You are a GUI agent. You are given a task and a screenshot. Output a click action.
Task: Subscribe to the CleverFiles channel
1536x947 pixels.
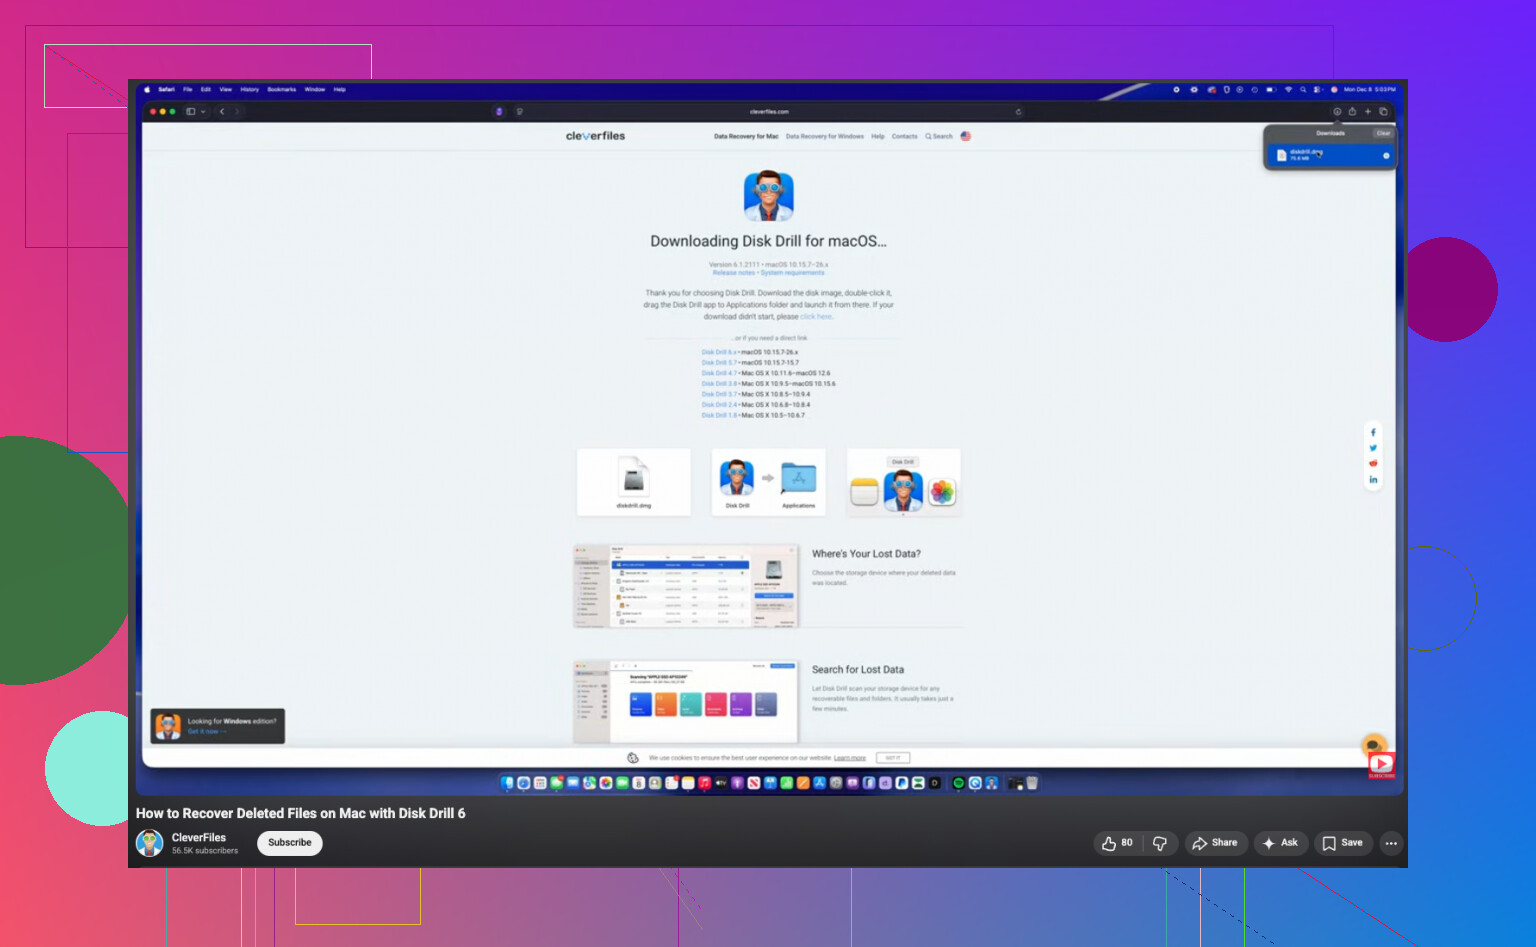tap(290, 843)
